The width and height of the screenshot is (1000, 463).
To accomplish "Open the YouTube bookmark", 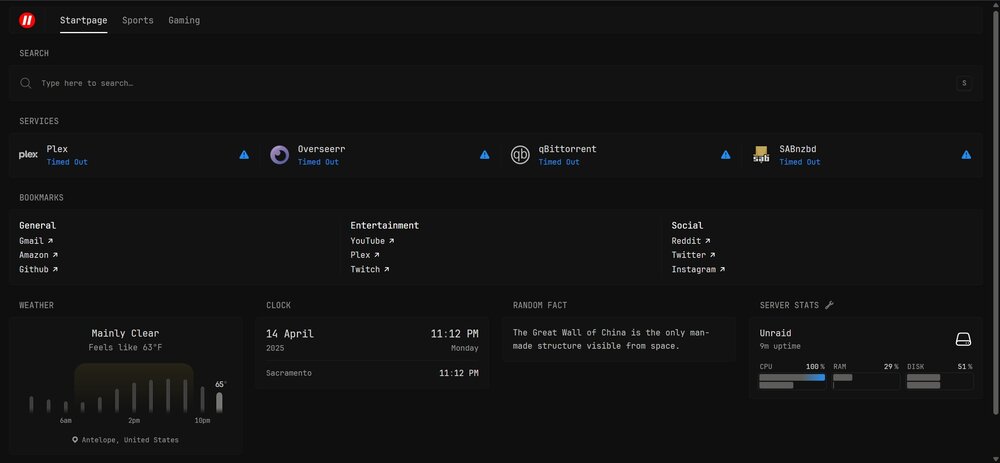I will 372,241.
